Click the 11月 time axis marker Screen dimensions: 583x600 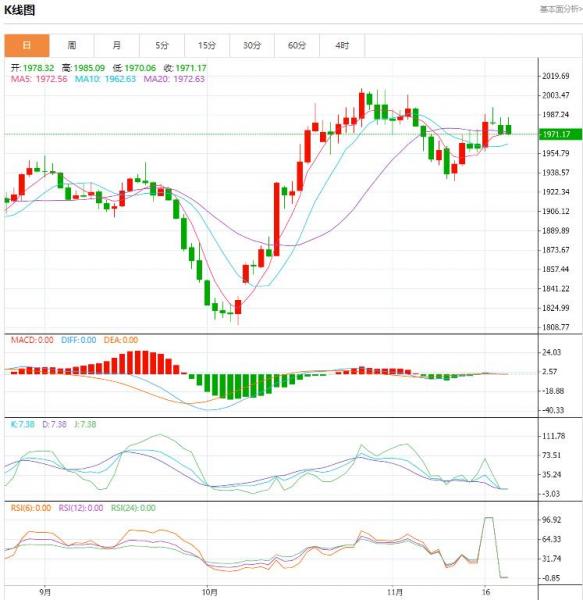click(394, 592)
